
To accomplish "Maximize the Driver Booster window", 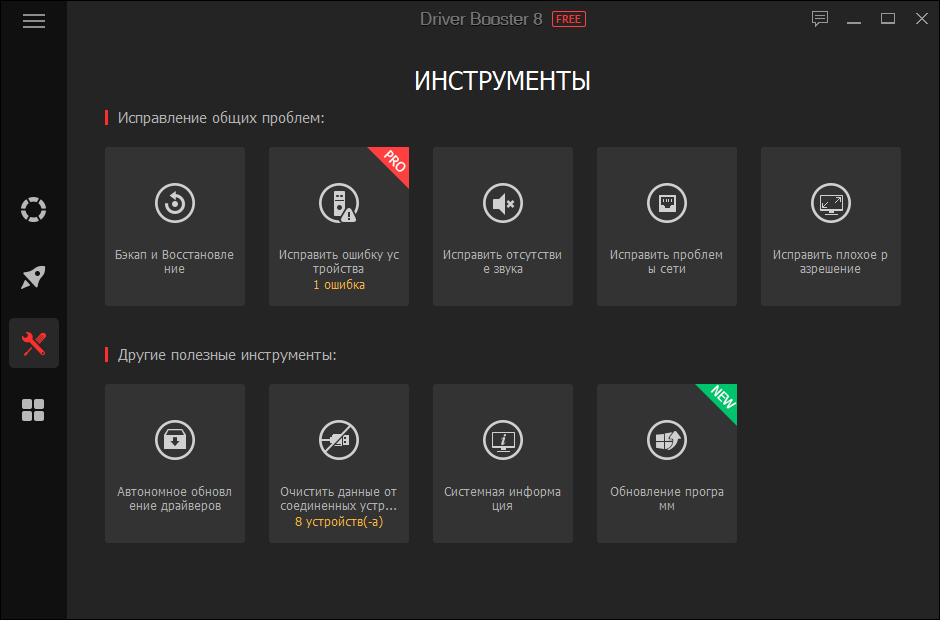I will coord(888,19).
